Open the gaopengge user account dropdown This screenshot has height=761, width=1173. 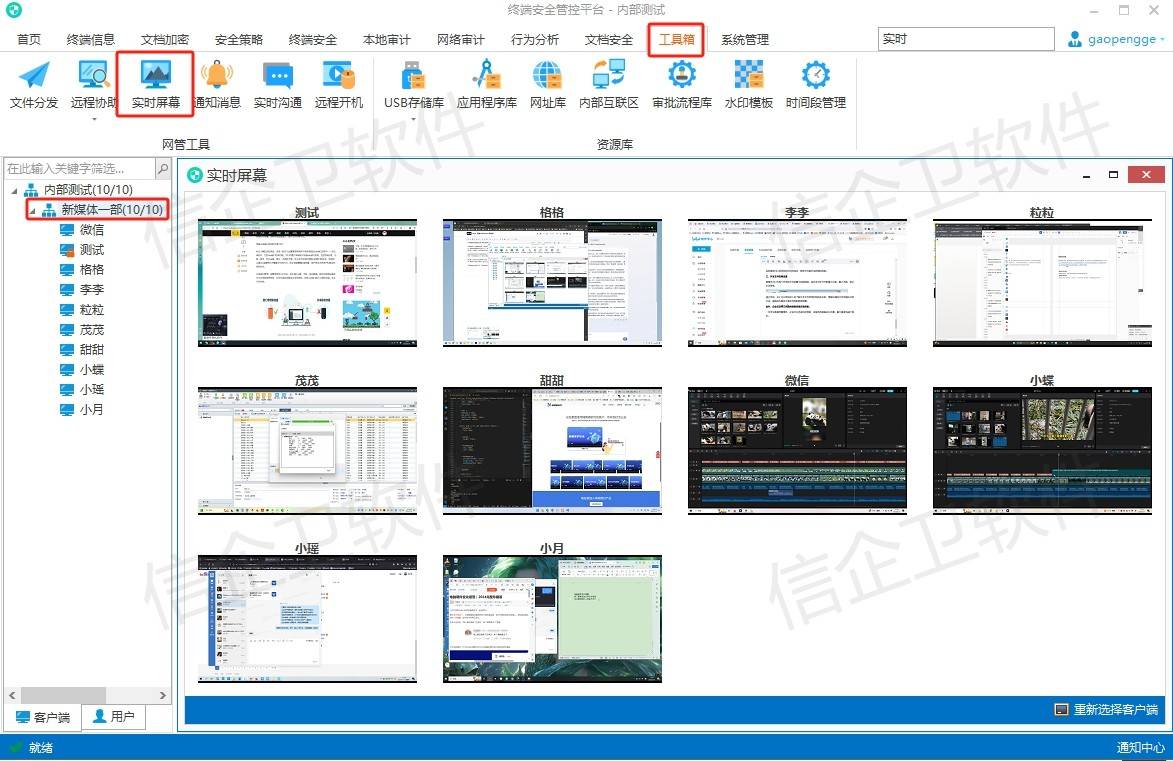1116,40
